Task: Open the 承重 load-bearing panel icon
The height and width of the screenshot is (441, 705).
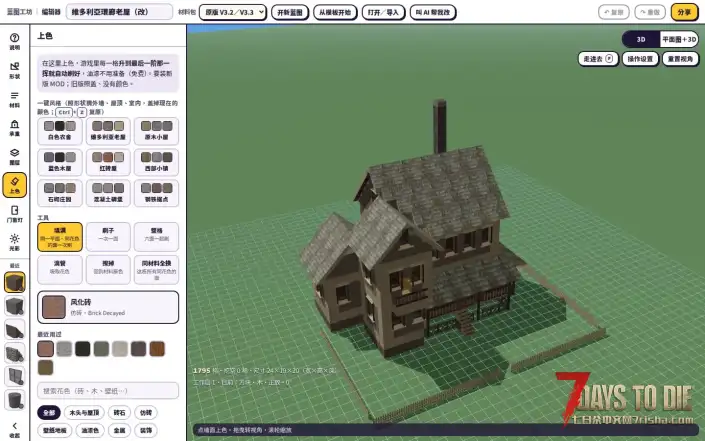Action: pos(14,128)
